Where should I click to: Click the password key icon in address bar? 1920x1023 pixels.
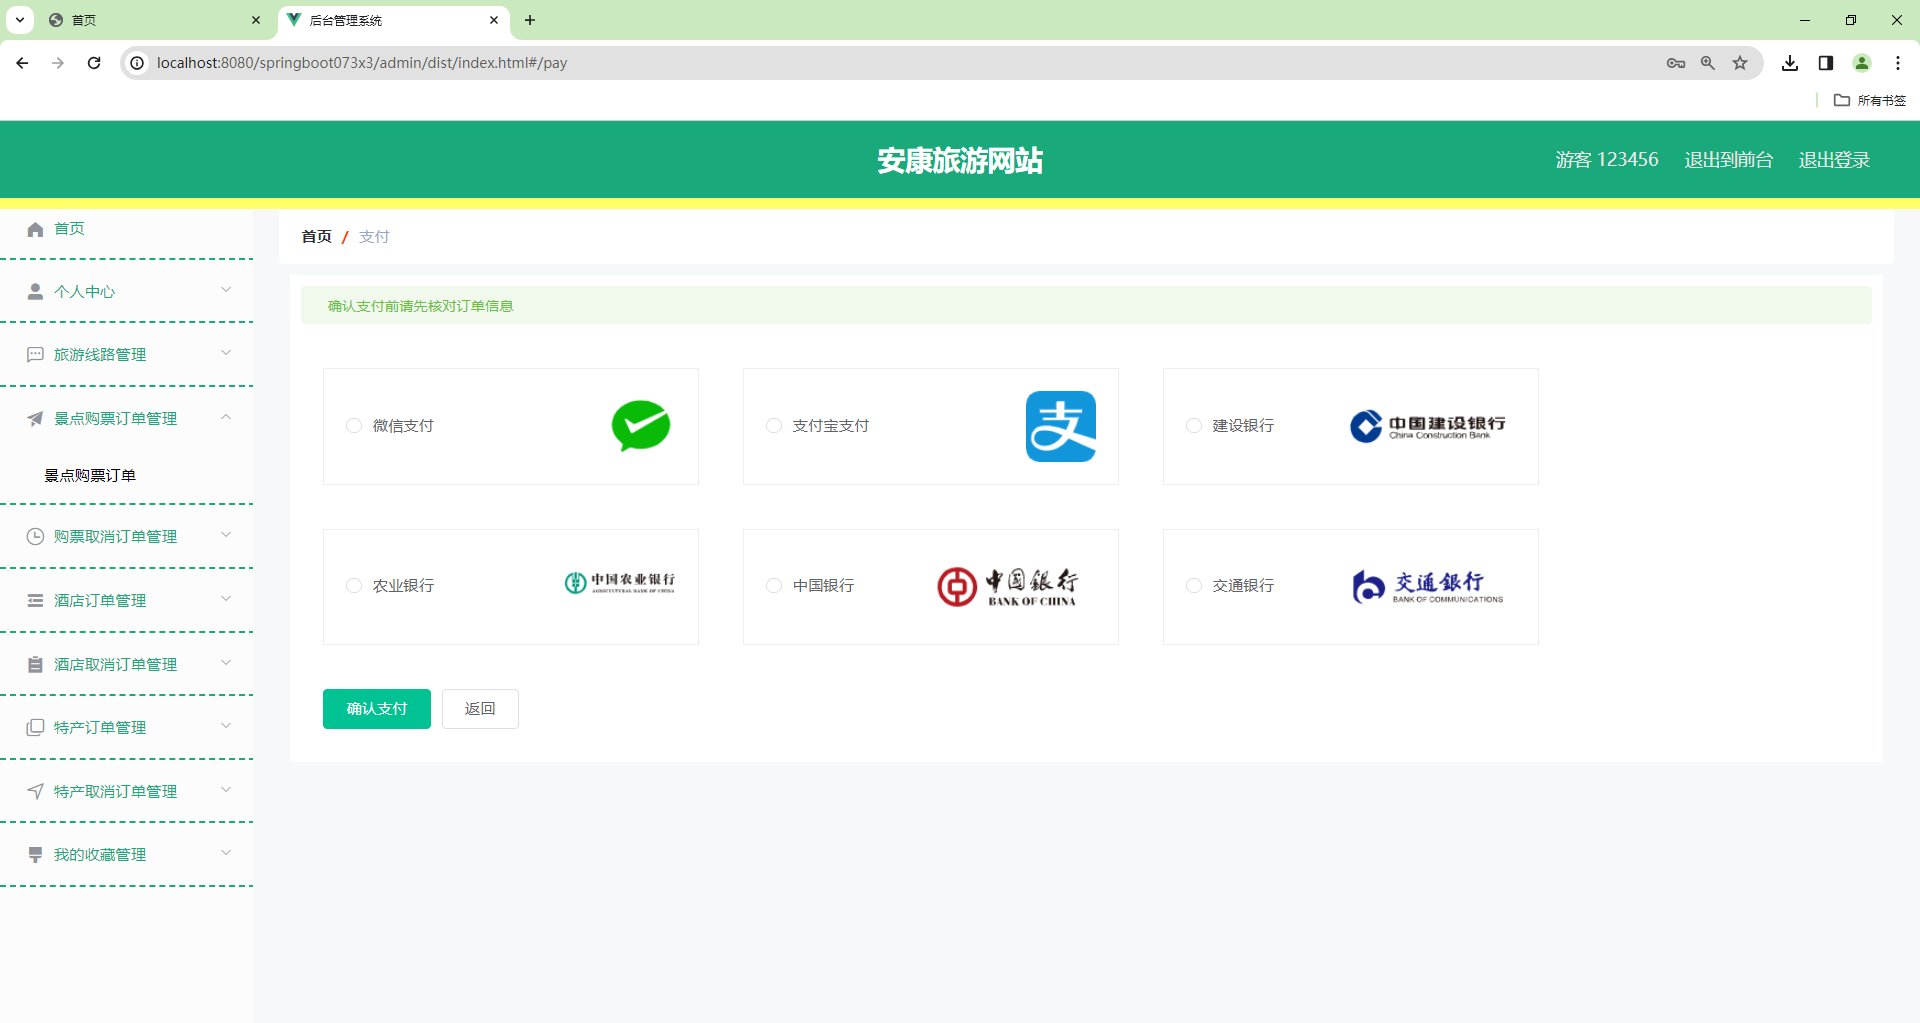point(1676,63)
